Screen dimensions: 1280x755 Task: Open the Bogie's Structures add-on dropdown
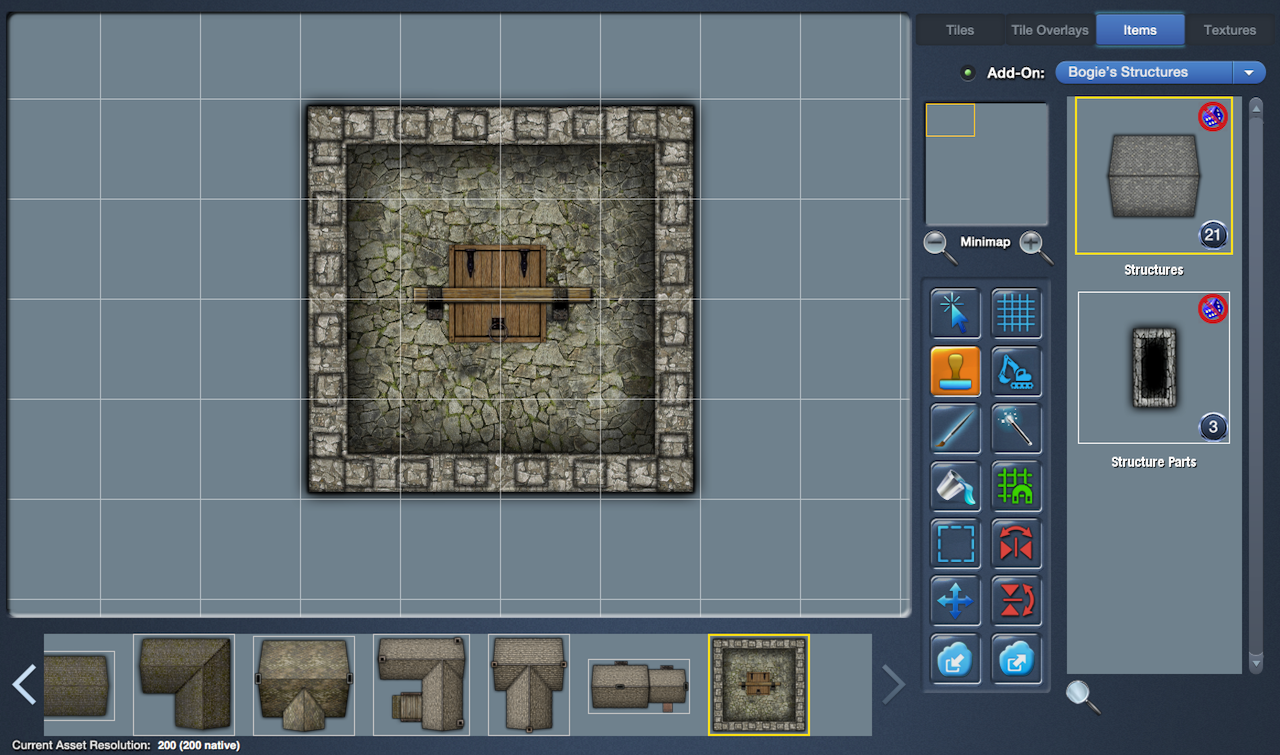(1248, 72)
